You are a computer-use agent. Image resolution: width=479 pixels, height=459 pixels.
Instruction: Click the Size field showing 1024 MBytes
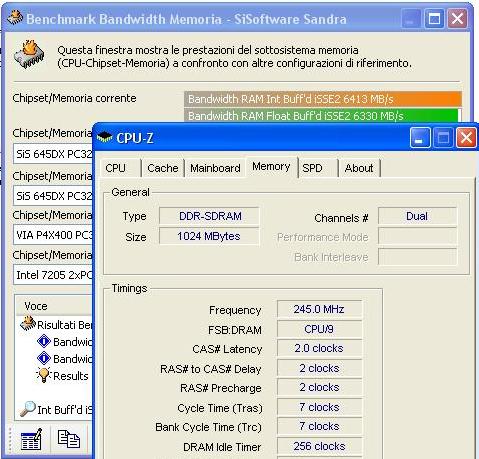[209, 236]
